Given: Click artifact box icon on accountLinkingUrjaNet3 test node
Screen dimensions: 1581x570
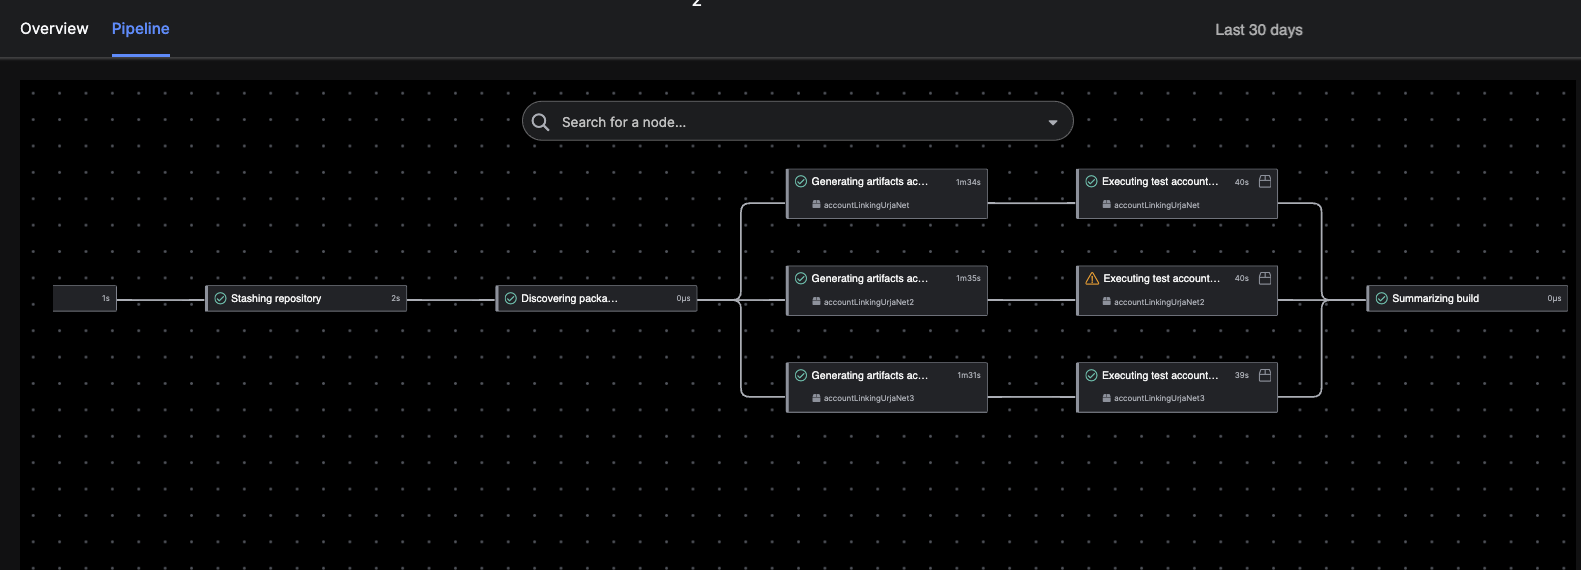Looking at the screenshot, I should click(x=1265, y=376).
